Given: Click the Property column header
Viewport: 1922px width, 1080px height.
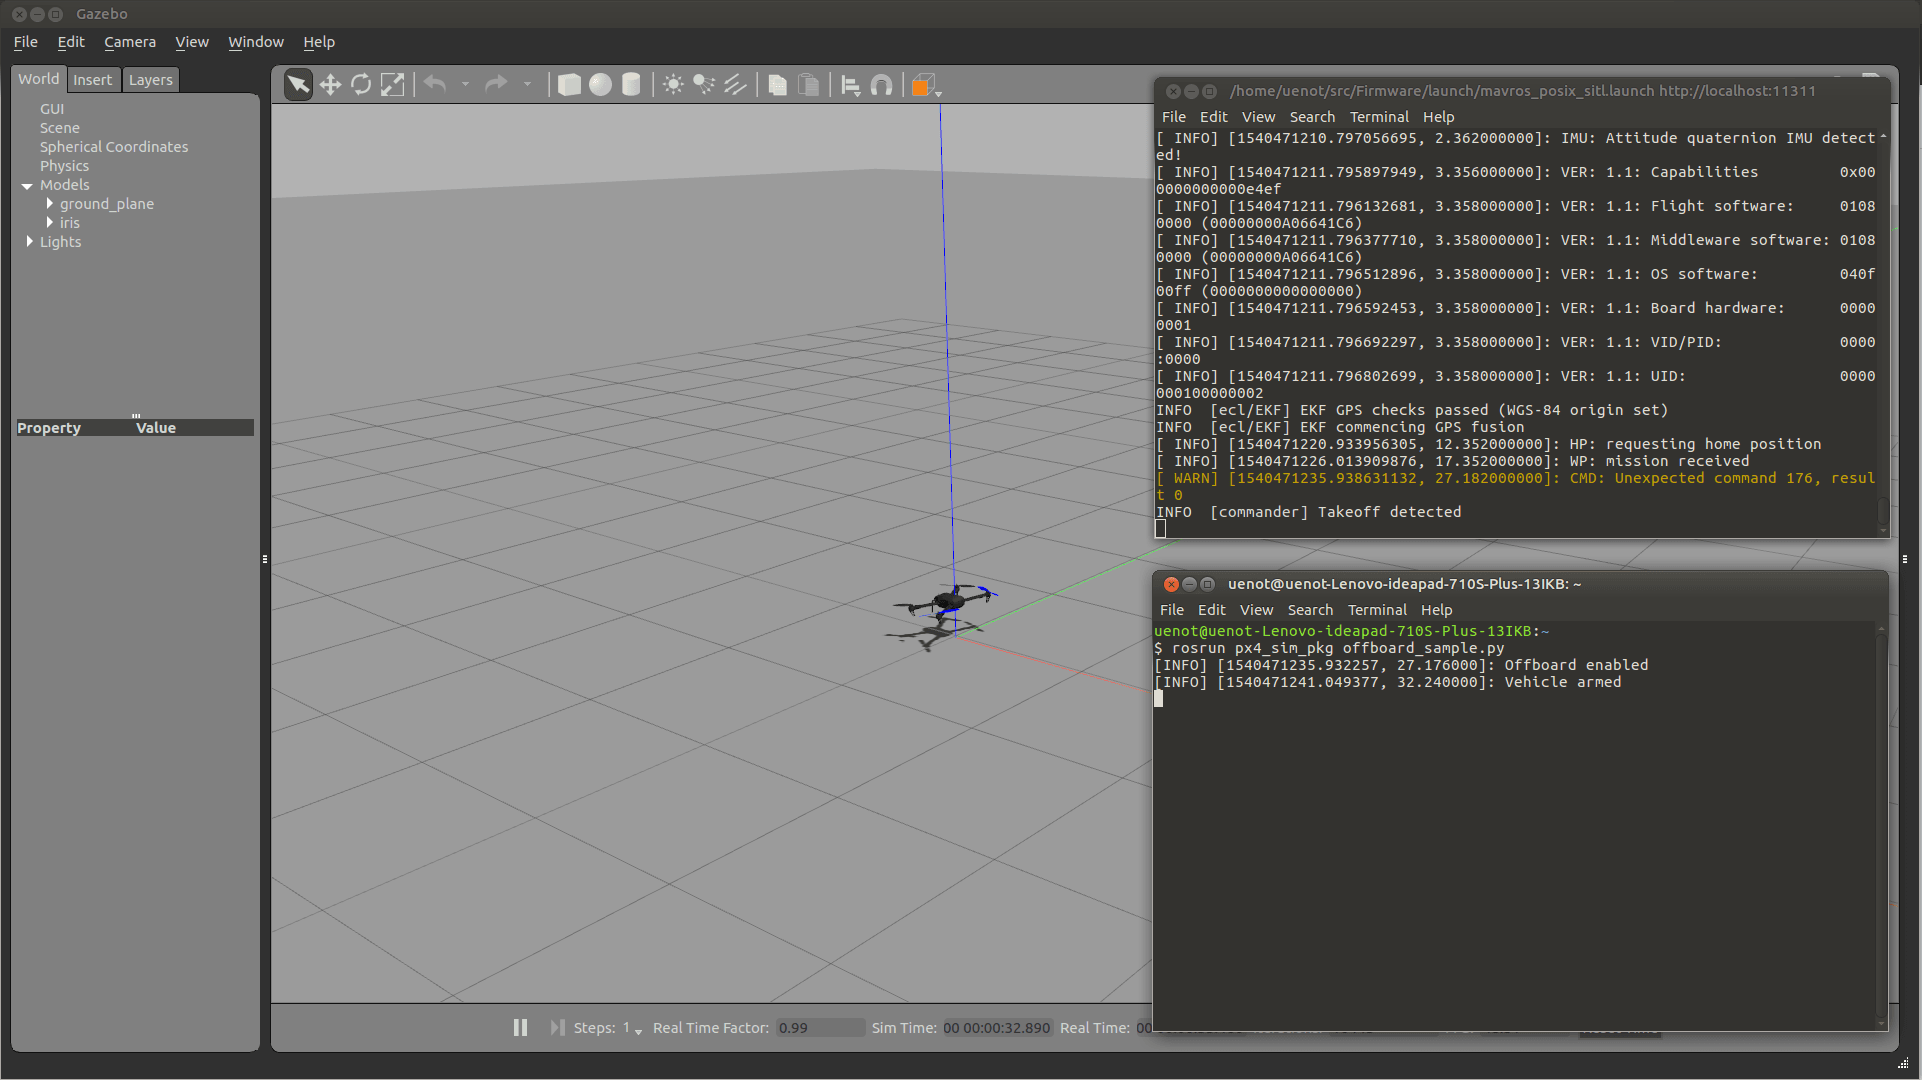Looking at the screenshot, I should click(x=49, y=428).
